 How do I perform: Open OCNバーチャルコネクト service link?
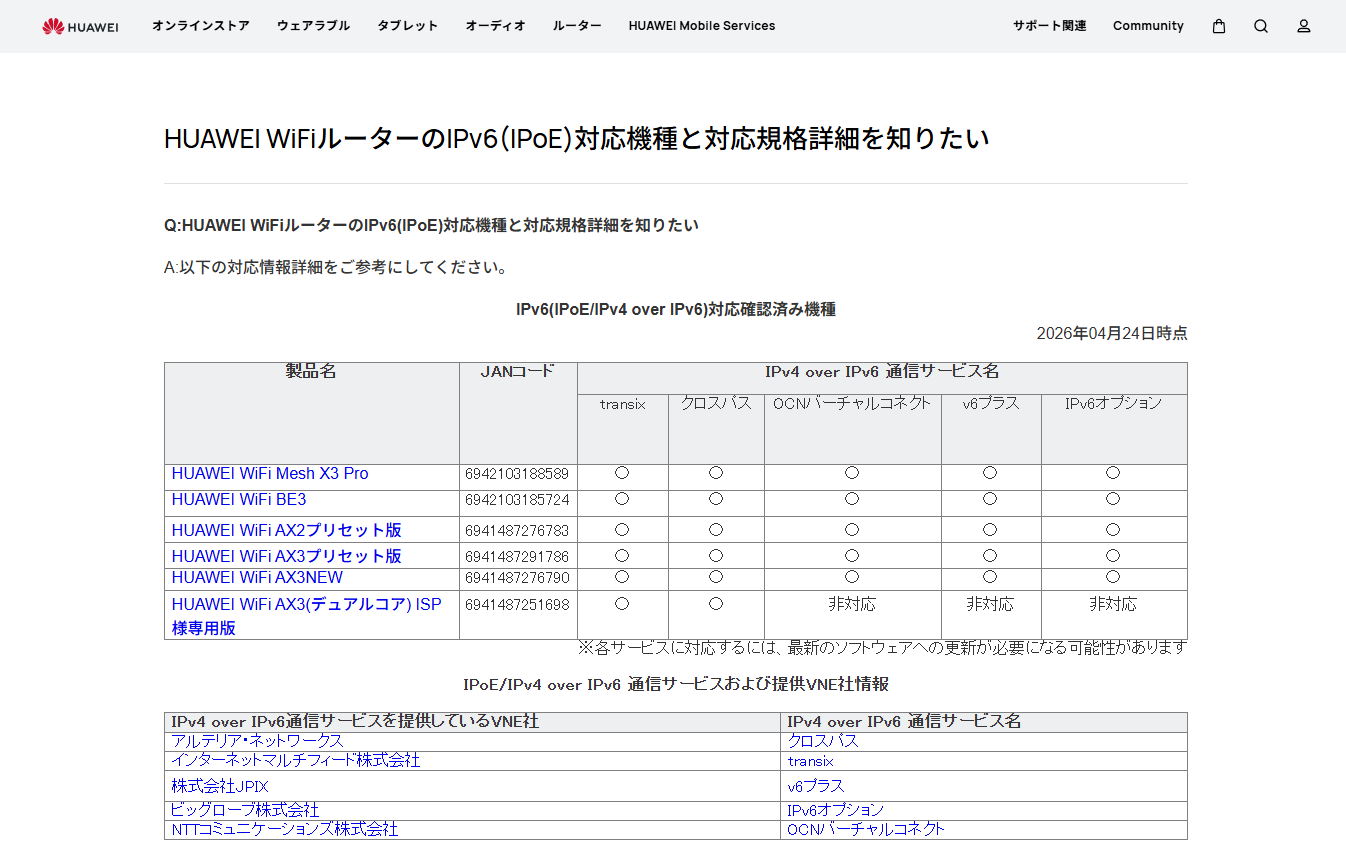click(x=866, y=829)
